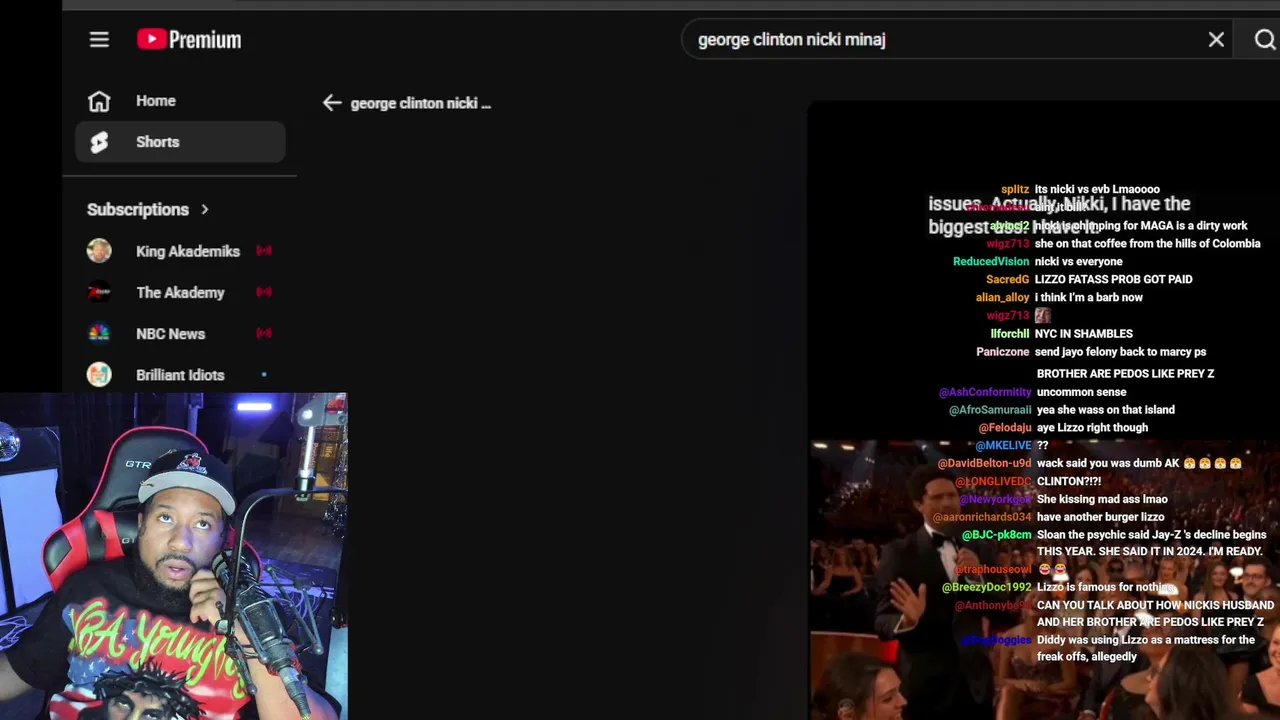Viewport: 1280px width, 720px height.
Task: Click chat username 'llforchll'
Action: (1010, 333)
